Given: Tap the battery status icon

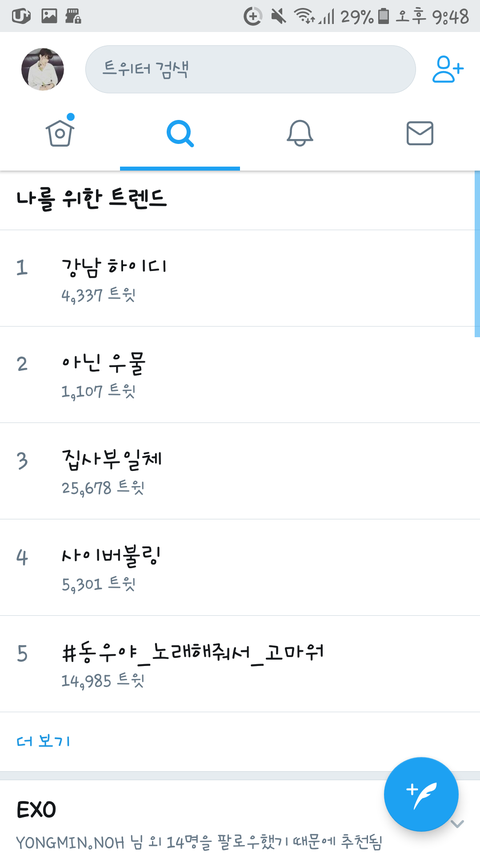Looking at the screenshot, I should click(x=384, y=16).
